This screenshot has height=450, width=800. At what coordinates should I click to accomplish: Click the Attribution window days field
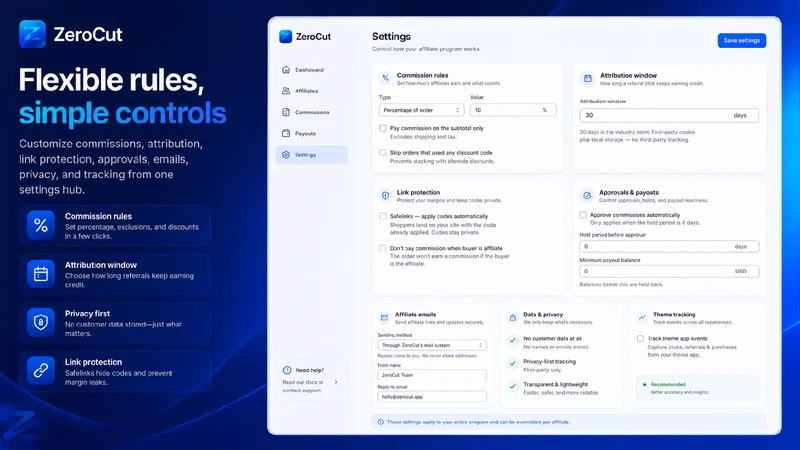[669, 115]
